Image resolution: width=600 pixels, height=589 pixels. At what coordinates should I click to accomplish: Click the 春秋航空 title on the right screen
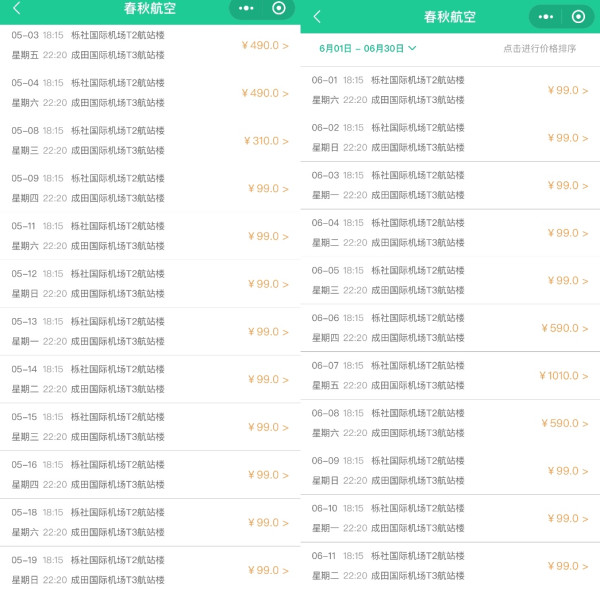(x=450, y=17)
